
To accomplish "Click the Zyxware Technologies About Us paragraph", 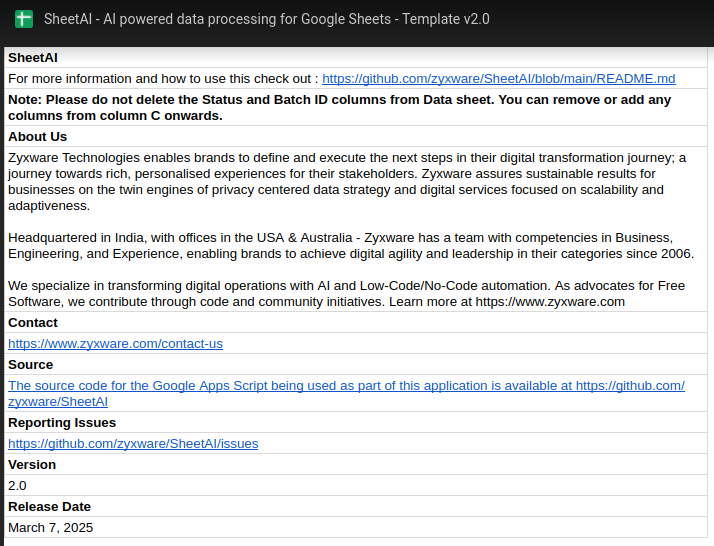I will tap(356, 230).
